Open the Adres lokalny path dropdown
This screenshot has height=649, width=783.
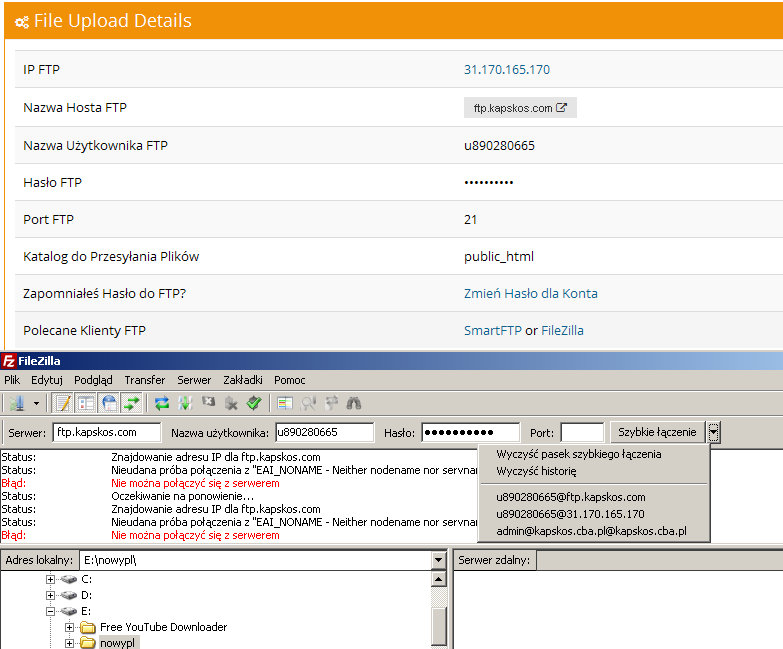(438, 560)
